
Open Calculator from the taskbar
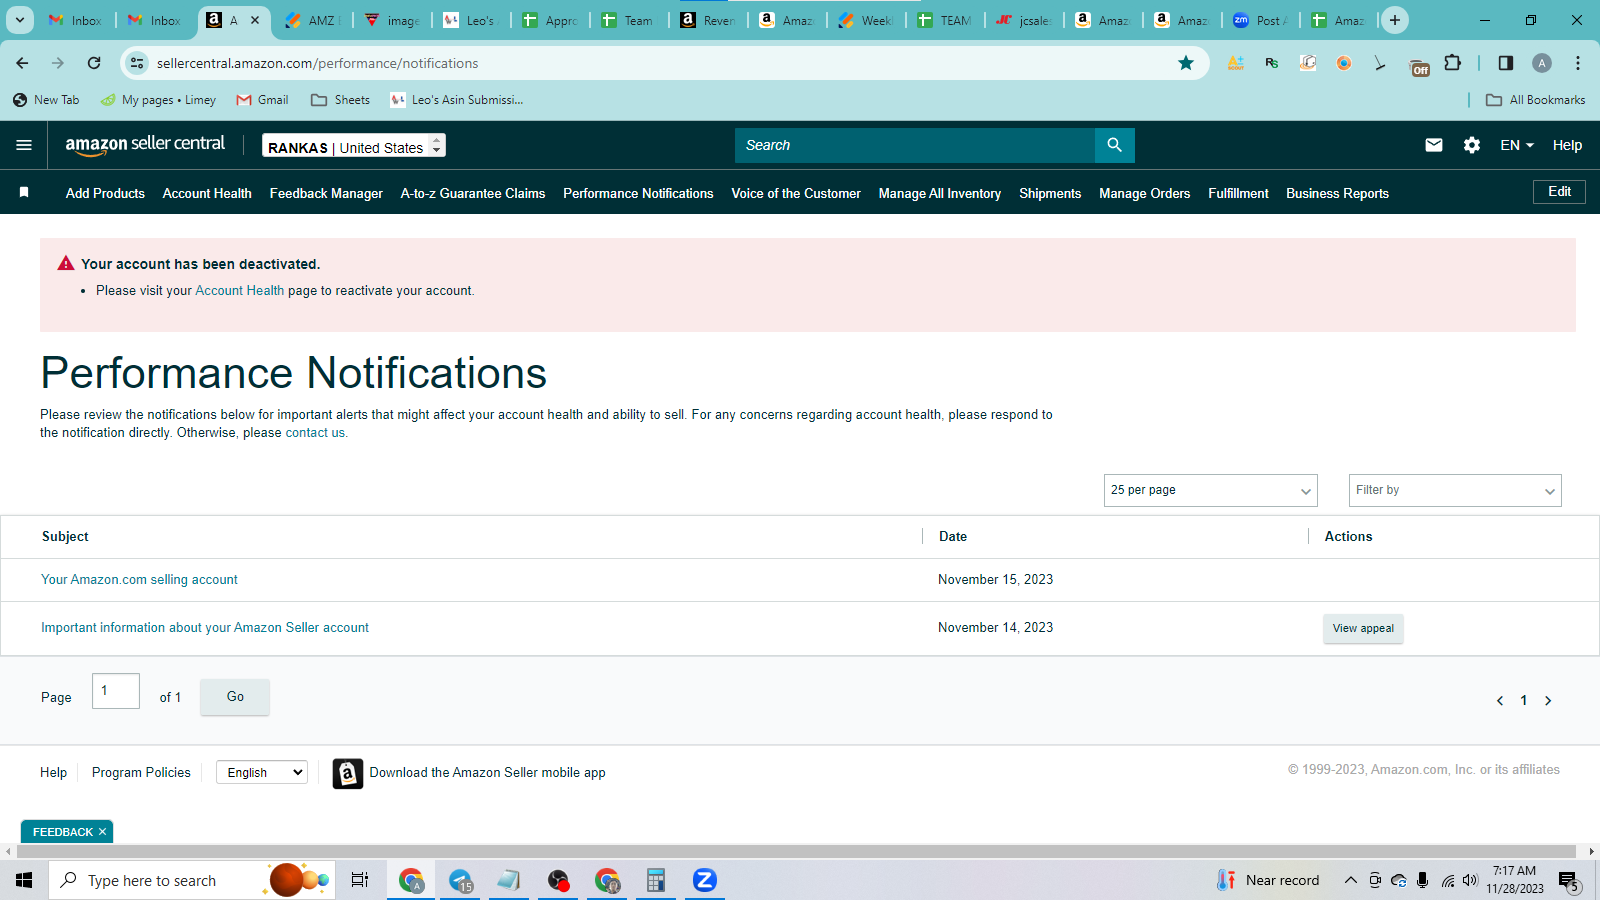pyautogui.click(x=656, y=880)
